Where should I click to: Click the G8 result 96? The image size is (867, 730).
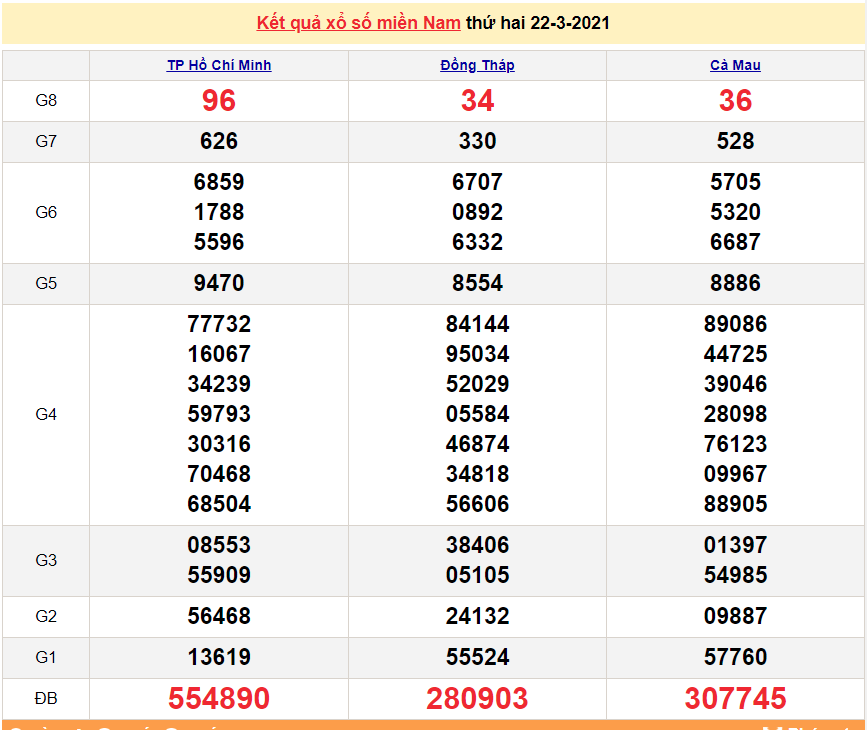click(x=219, y=101)
